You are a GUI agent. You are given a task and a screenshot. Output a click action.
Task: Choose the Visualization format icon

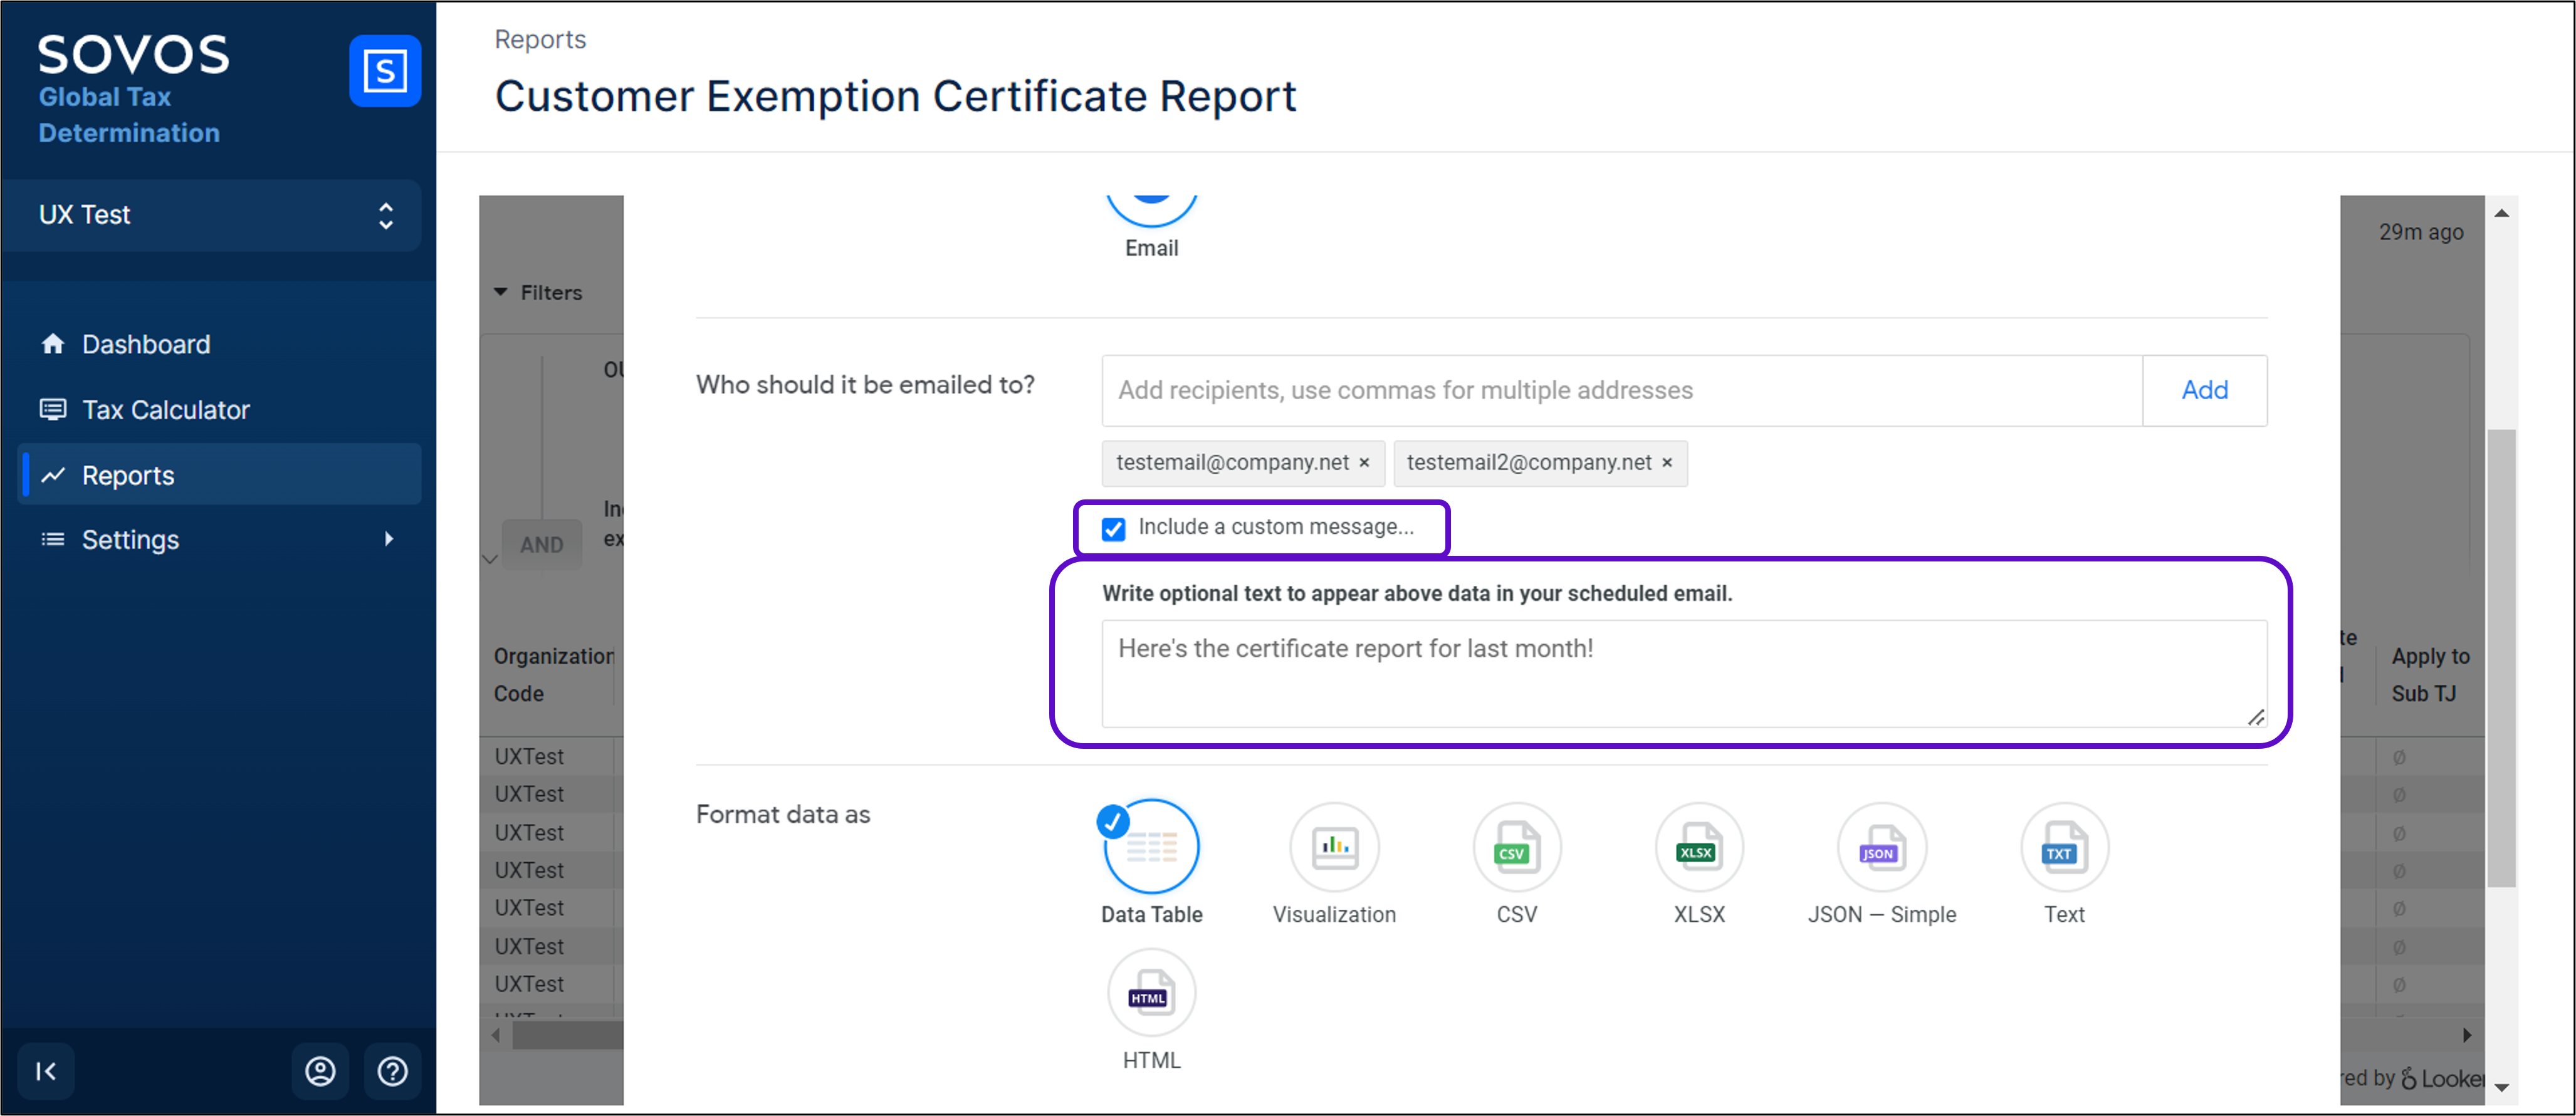coord(1334,848)
